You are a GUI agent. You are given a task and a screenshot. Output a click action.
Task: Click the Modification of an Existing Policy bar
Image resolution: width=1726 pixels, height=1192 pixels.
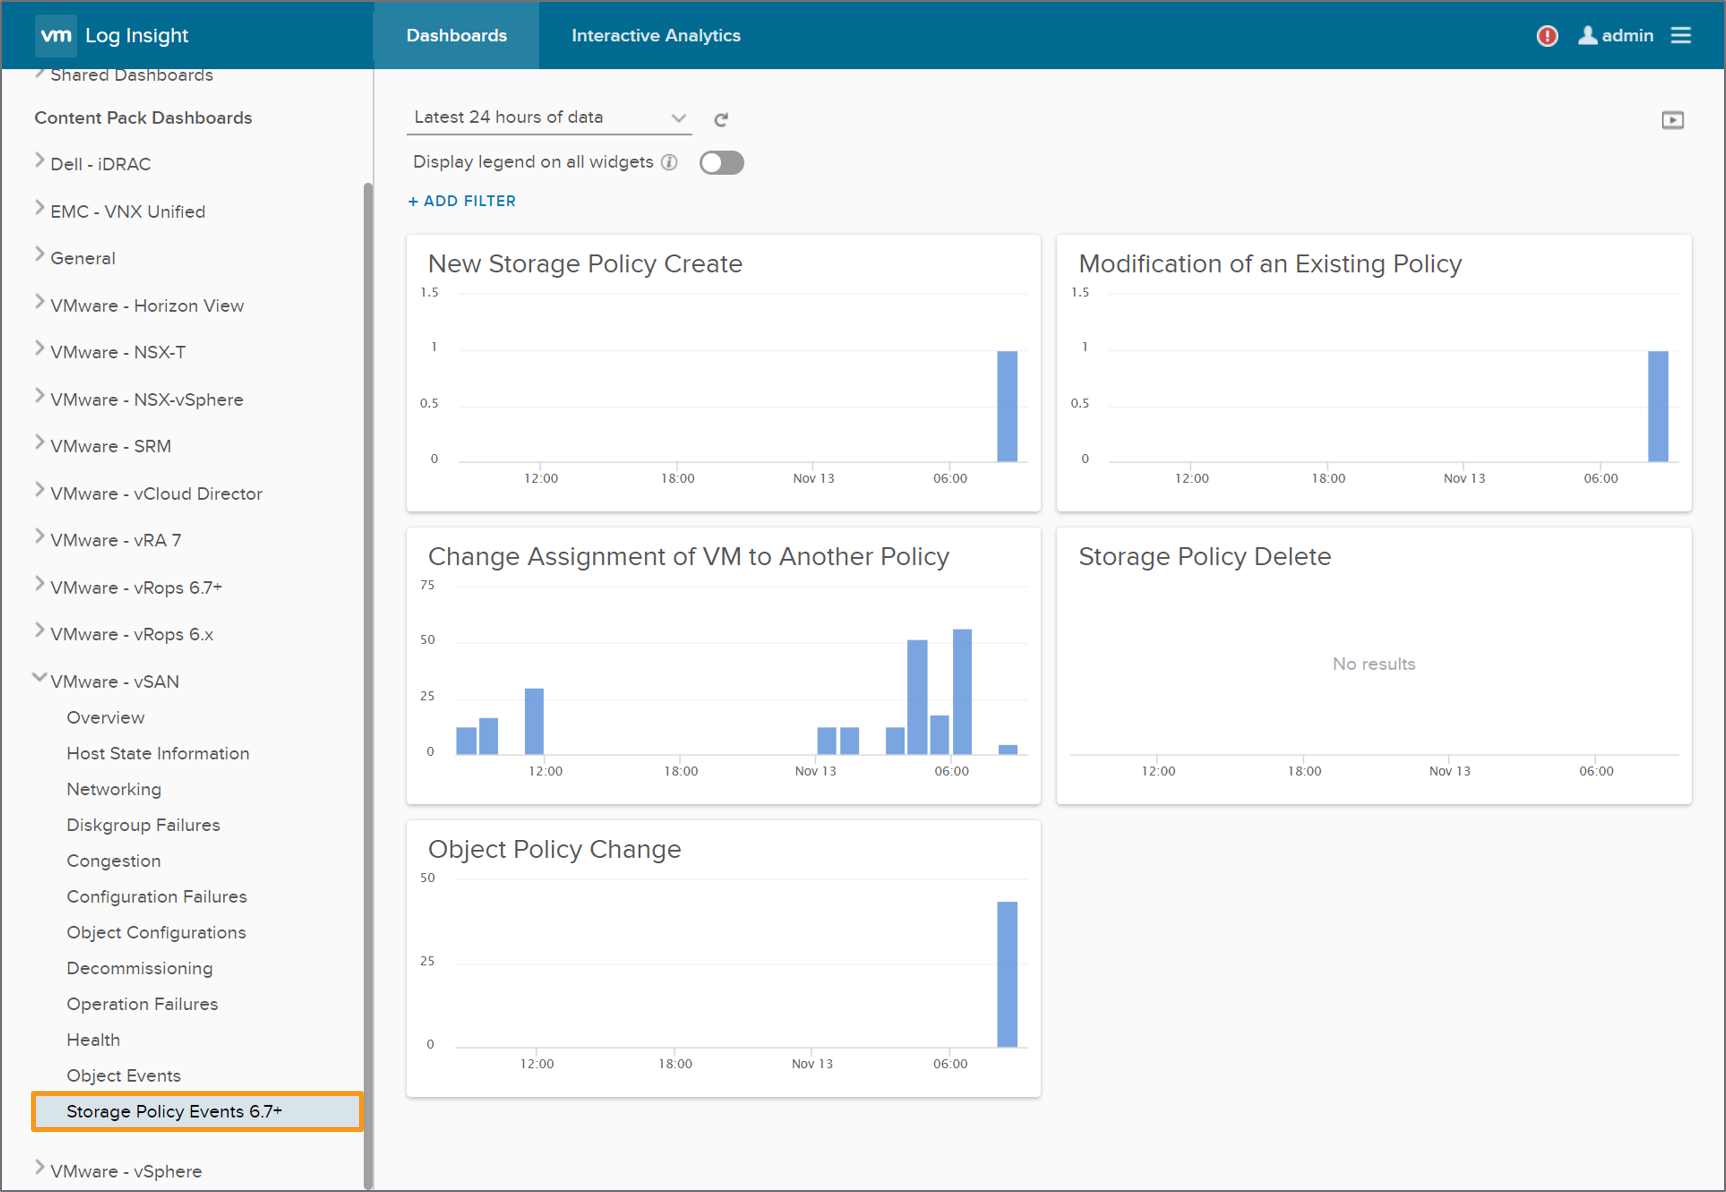tap(1658, 406)
